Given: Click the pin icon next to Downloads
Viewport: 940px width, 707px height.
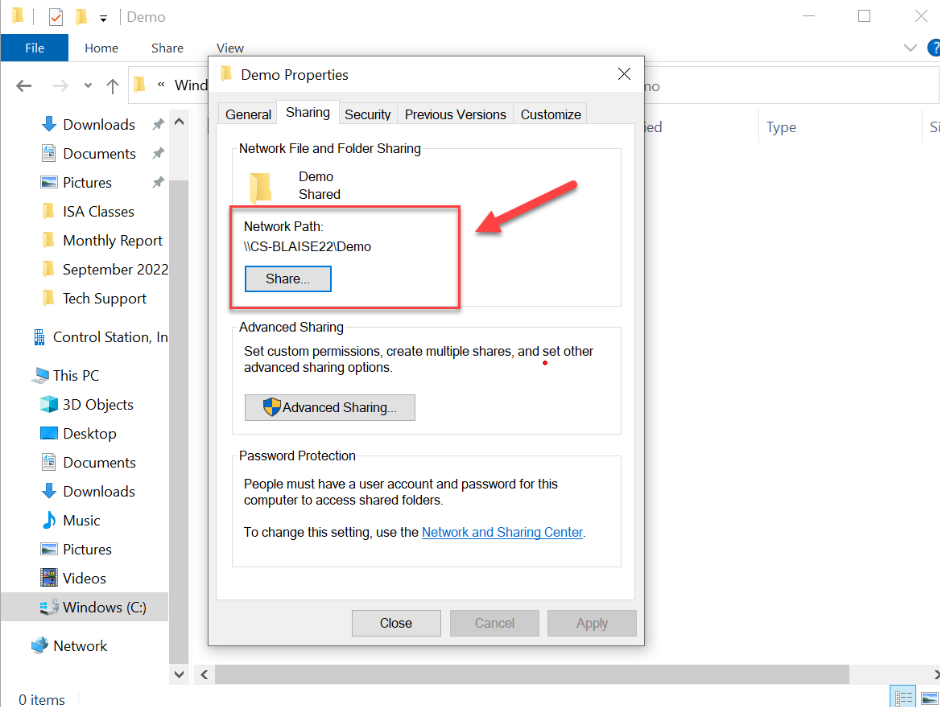Looking at the screenshot, I should coord(158,124).
